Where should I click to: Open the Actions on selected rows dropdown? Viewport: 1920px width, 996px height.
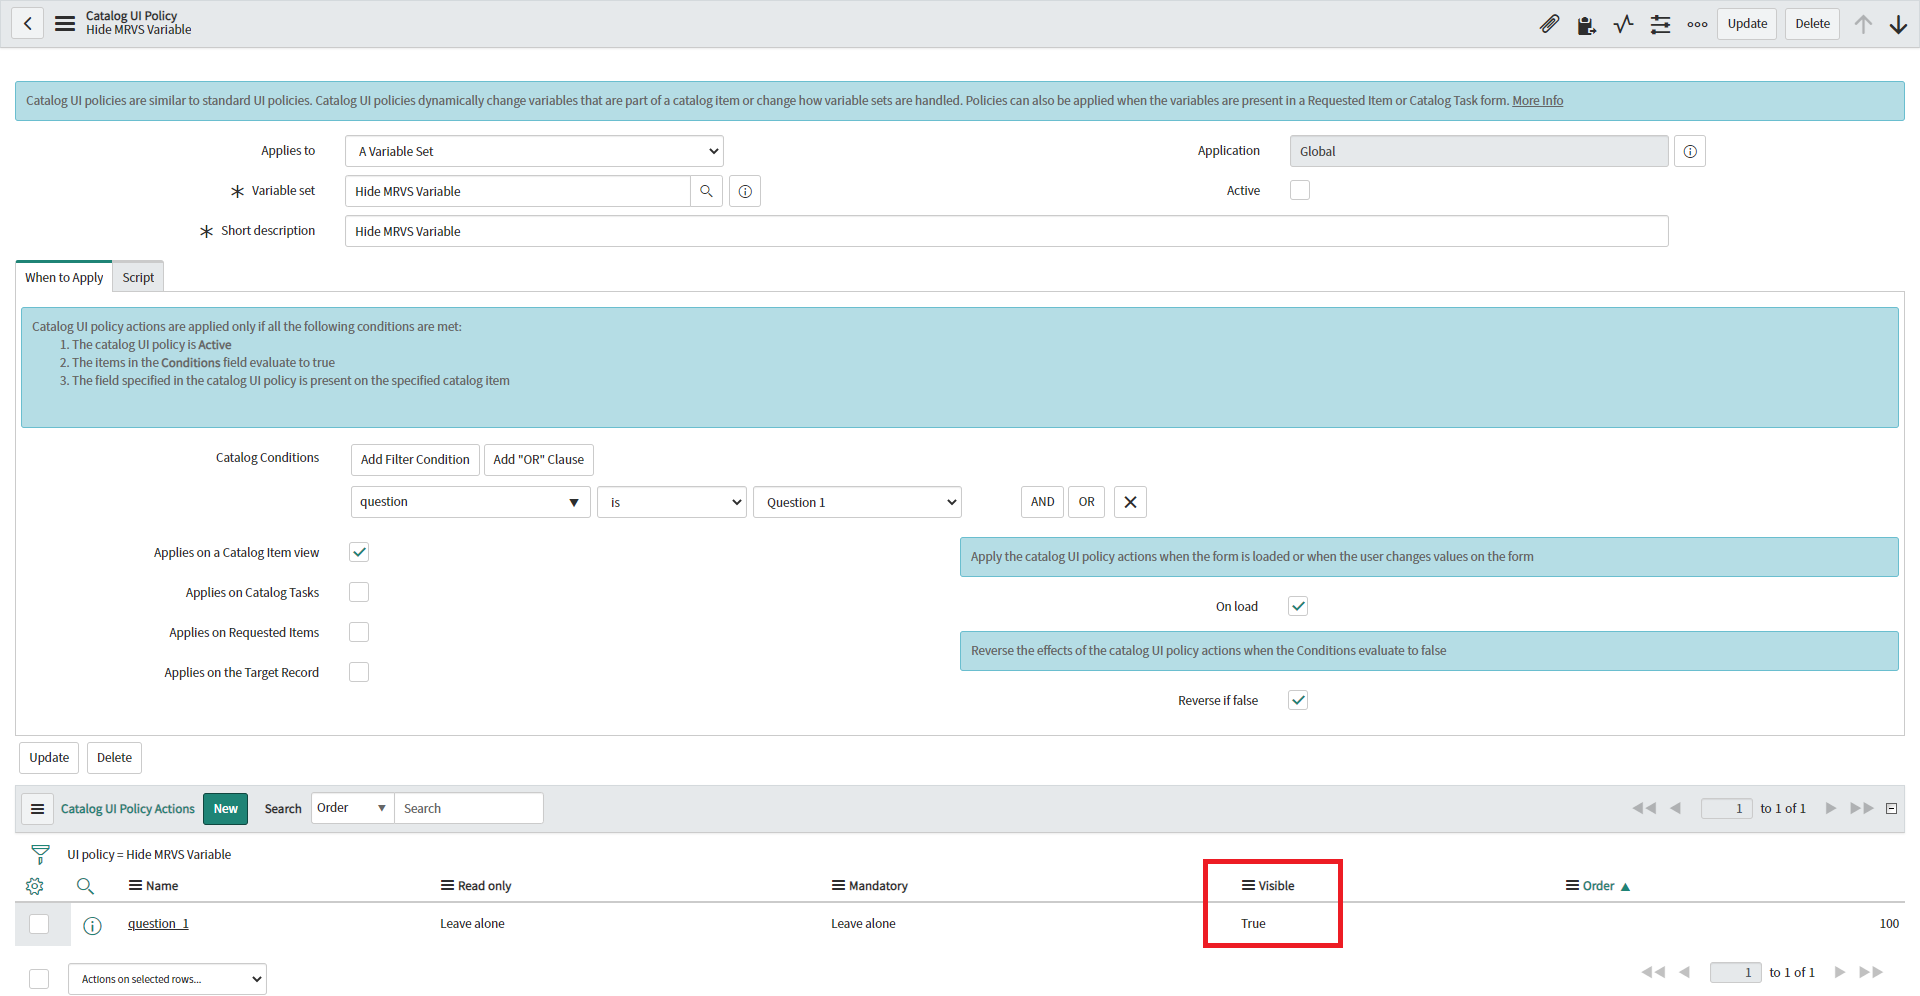[x=166, y=978]
